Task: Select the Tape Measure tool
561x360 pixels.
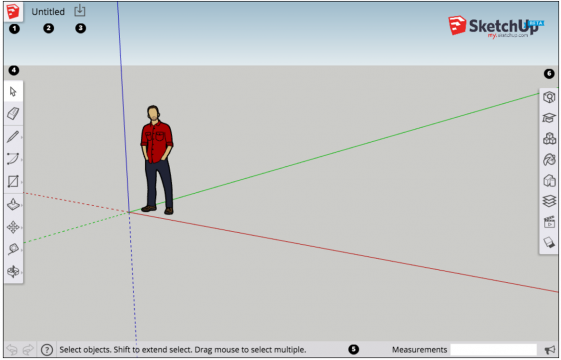Action: [x=13, y=249]
